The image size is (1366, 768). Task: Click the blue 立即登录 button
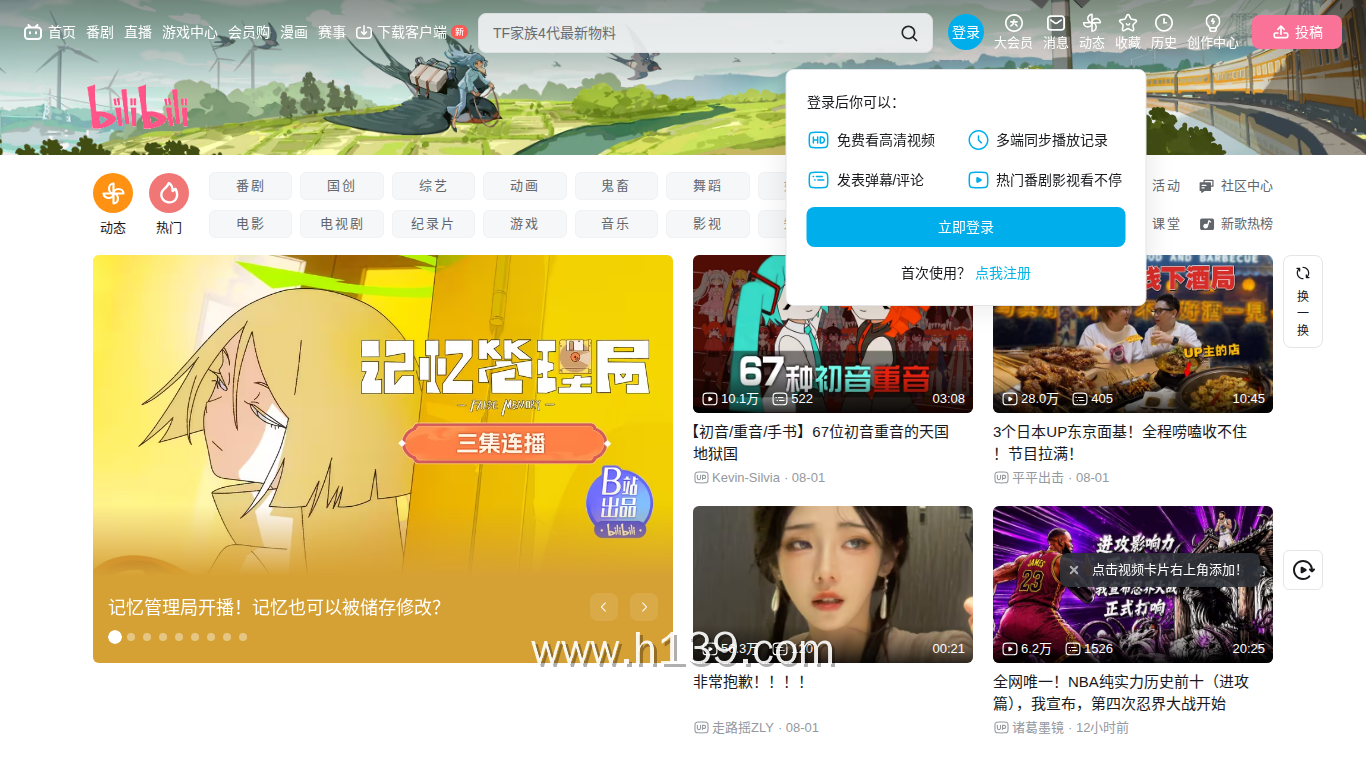tap(966, 227)
